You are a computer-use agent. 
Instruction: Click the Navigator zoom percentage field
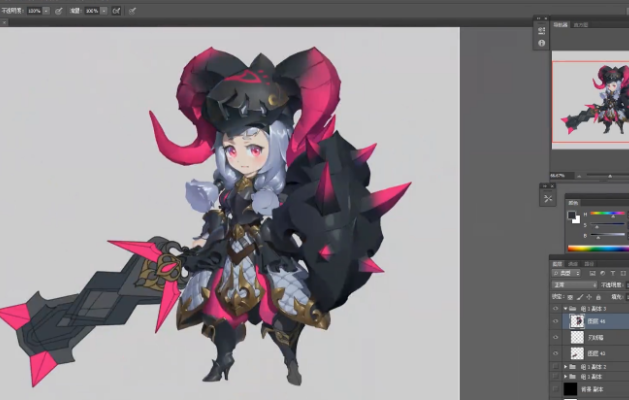[562, 176]
